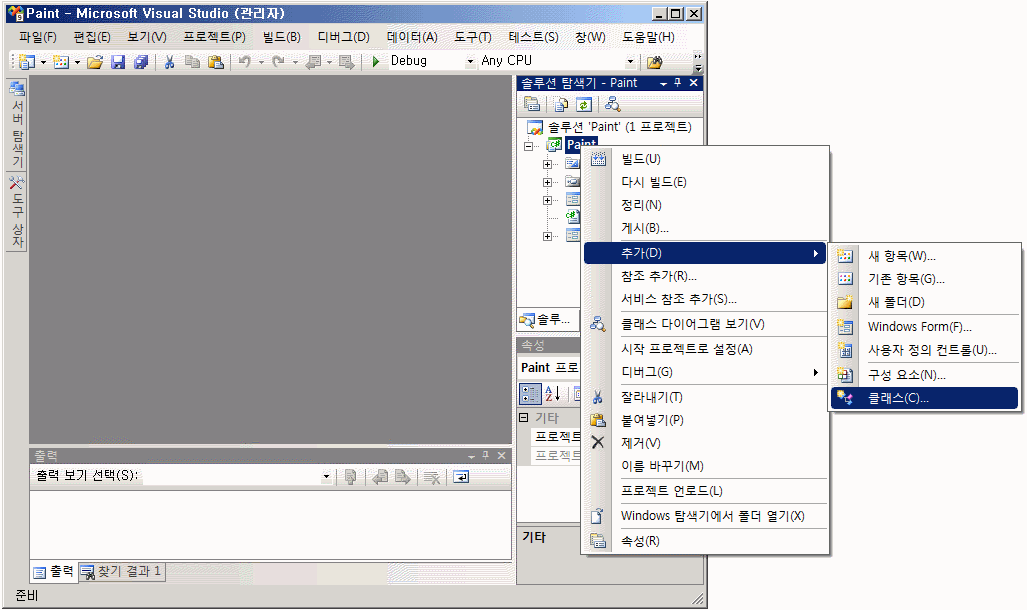The width and height of the screenshot is (1027, 610).
Task: Choose 참조 추가(R)... in context menu
Action: tap(705, 276)
